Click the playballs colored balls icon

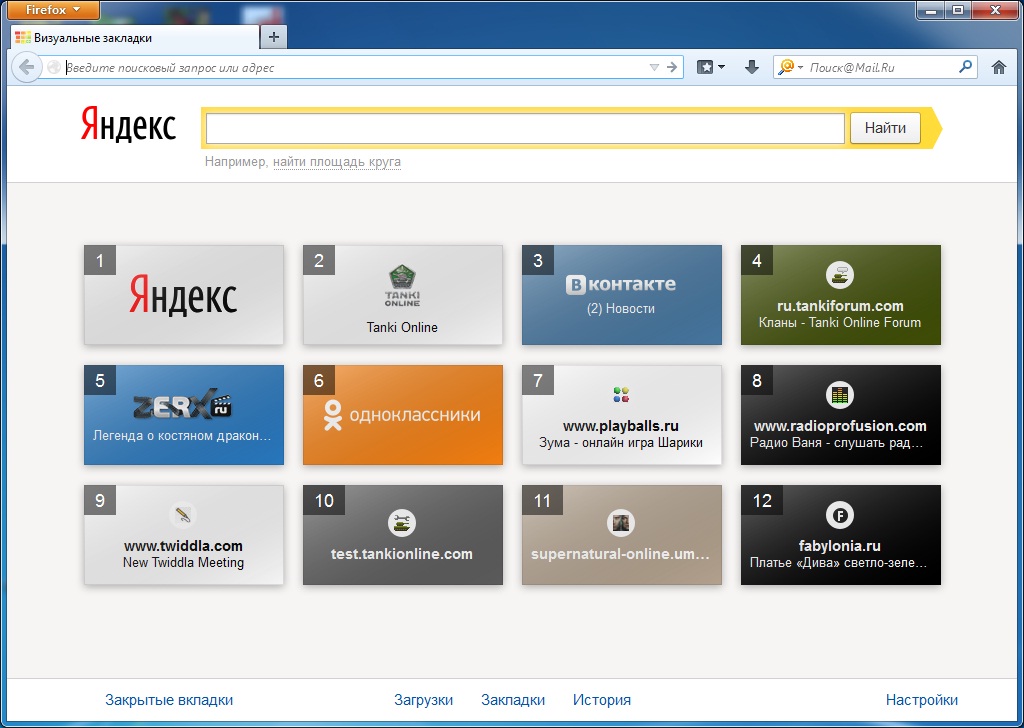621,394
